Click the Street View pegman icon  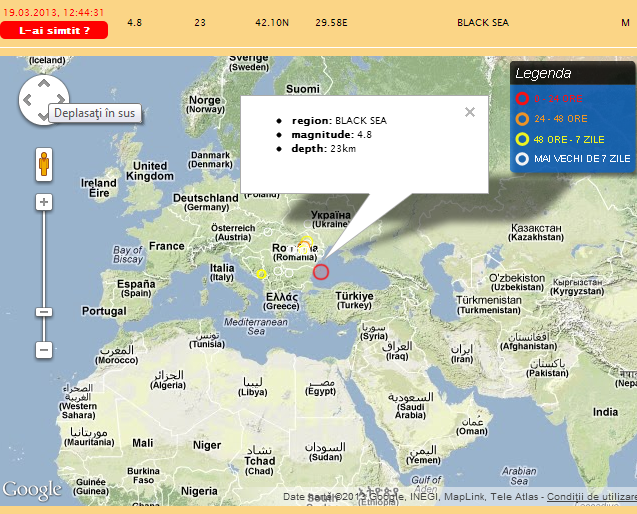tap(44, 164)
